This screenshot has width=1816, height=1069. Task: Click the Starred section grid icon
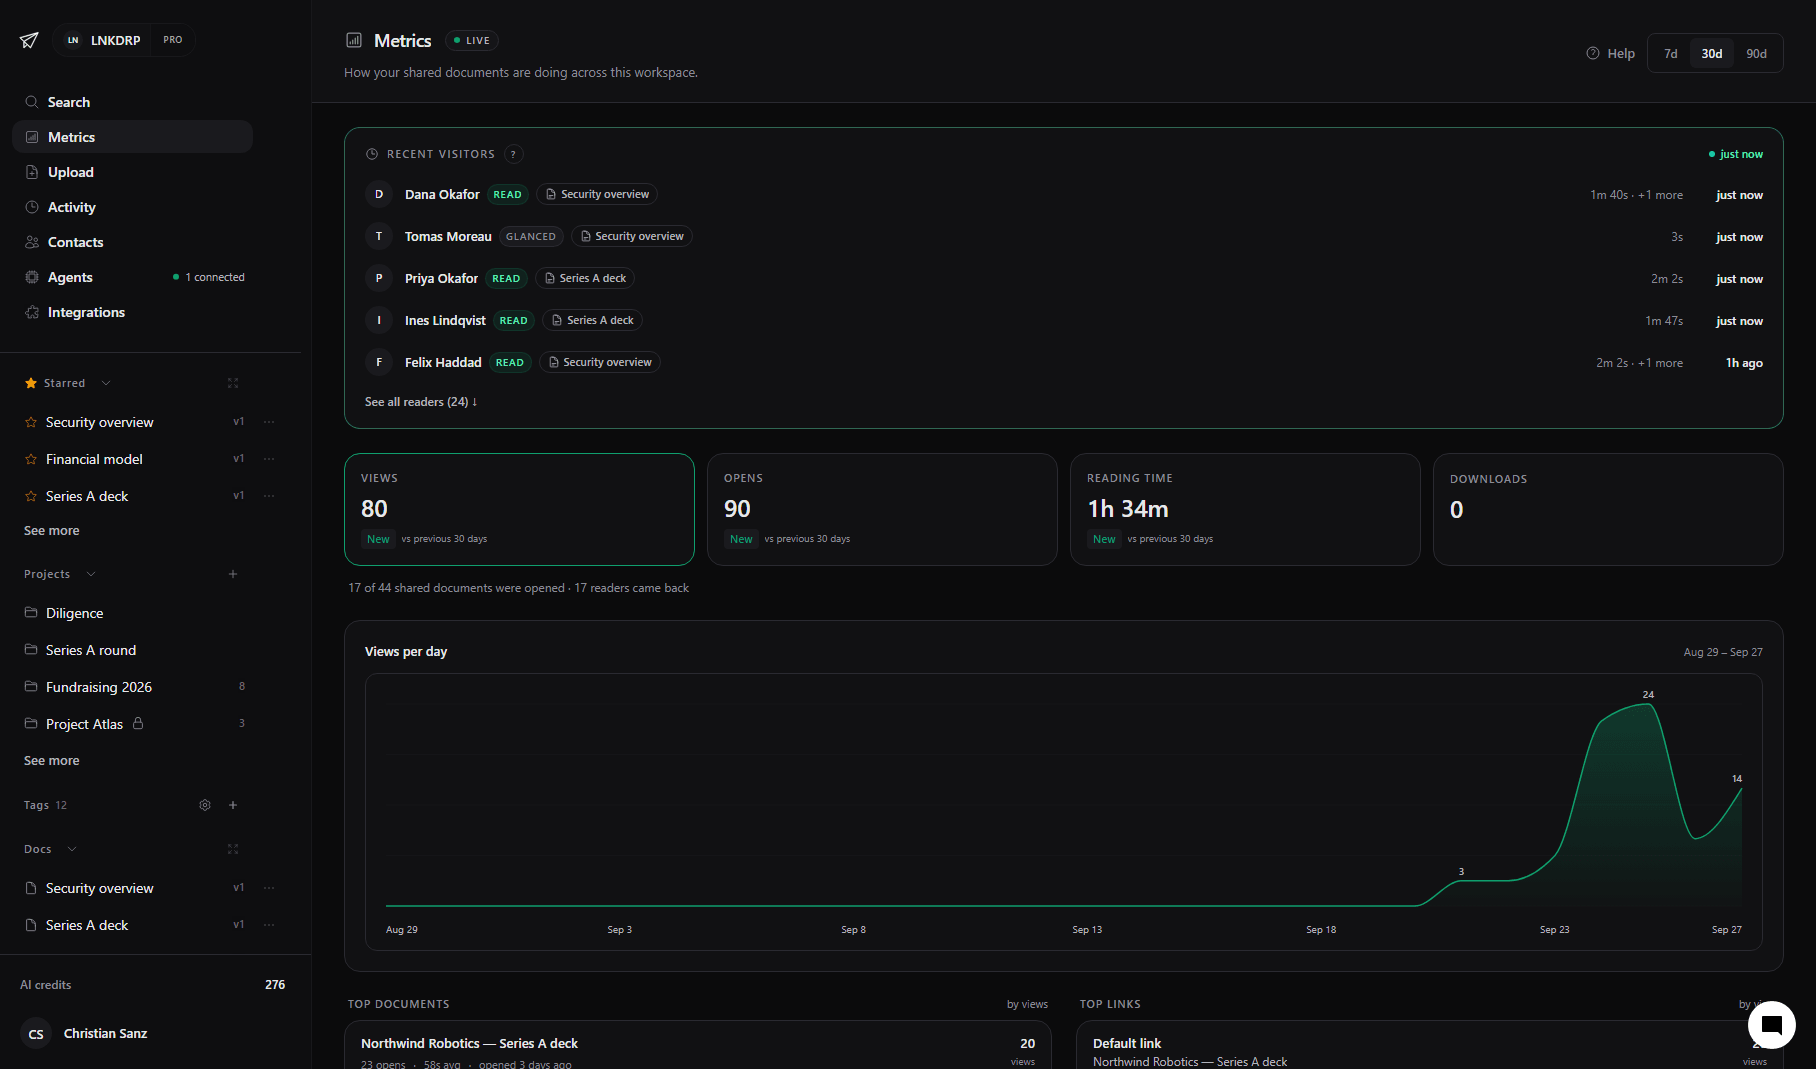point(233,383)
